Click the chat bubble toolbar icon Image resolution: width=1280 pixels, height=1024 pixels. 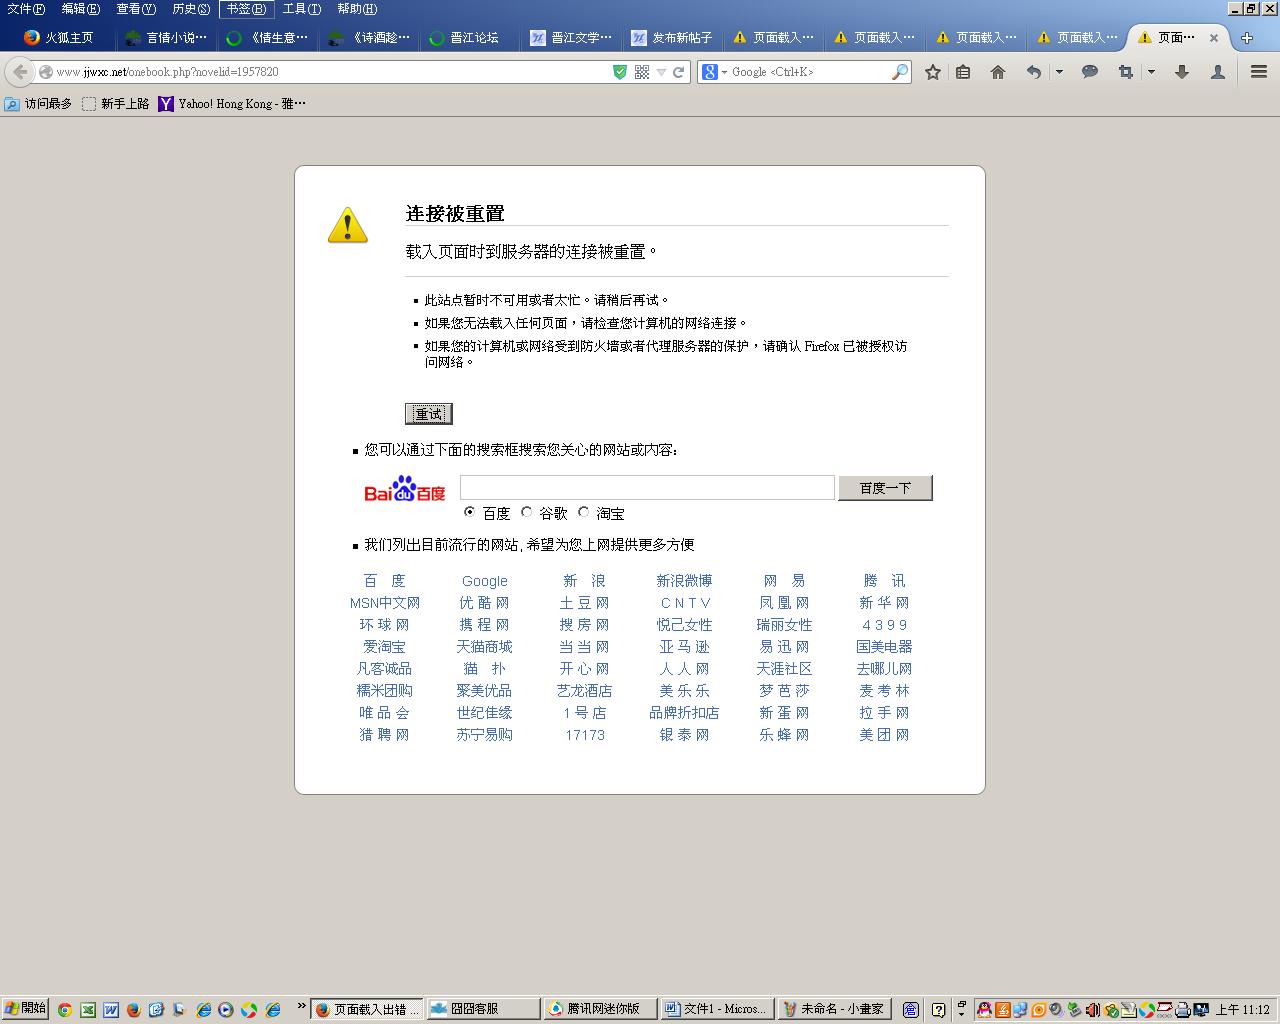pyautogui.click(x=1090, y=72)
